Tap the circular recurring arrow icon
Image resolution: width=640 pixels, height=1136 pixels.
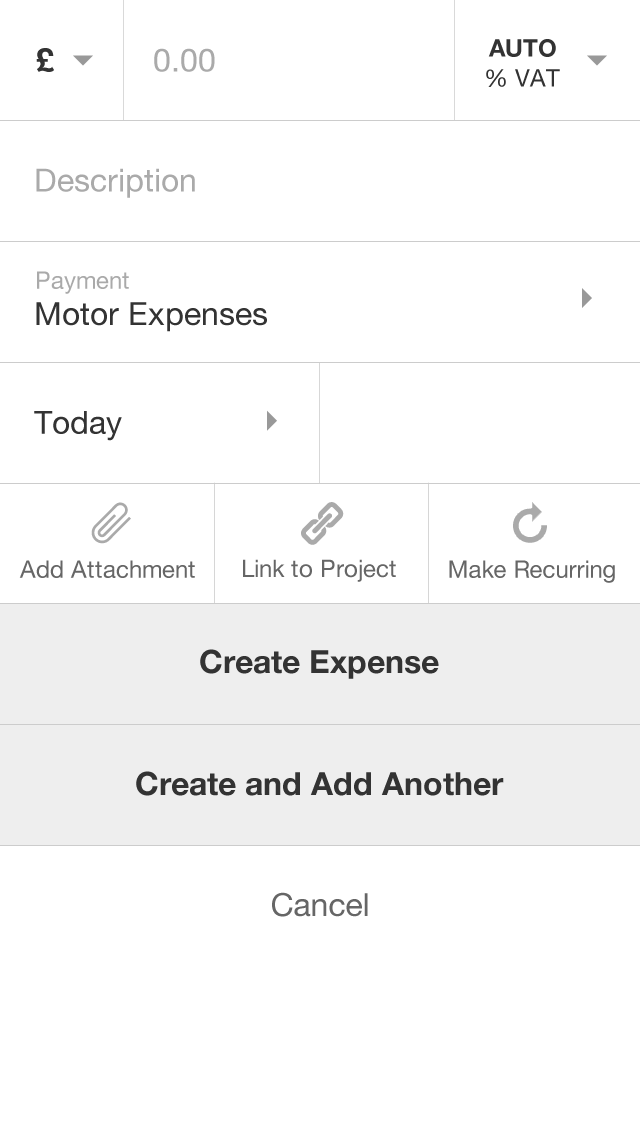[x=530, y=523]
